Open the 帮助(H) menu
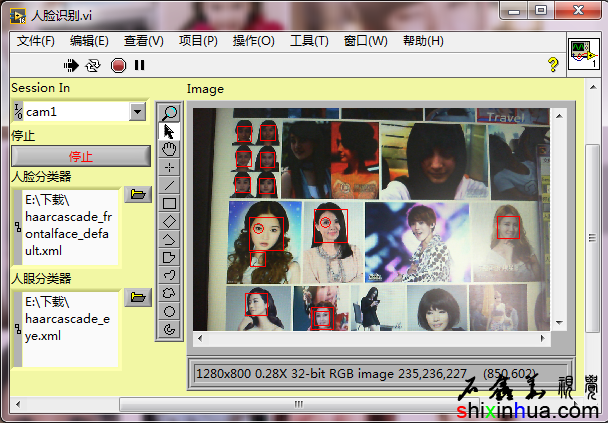This screenshot has width=608, height=423. (423, 41)
